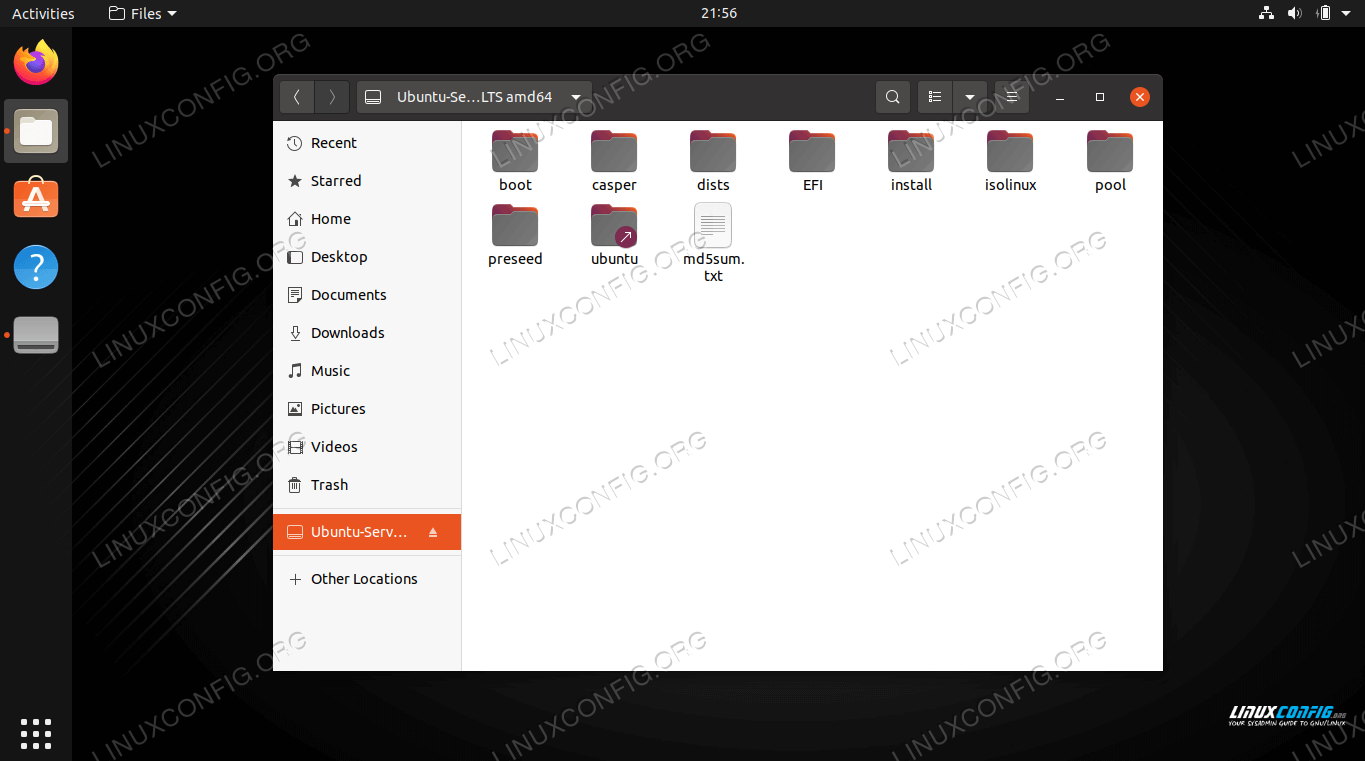Click the volume icon in top bar

1295,13
